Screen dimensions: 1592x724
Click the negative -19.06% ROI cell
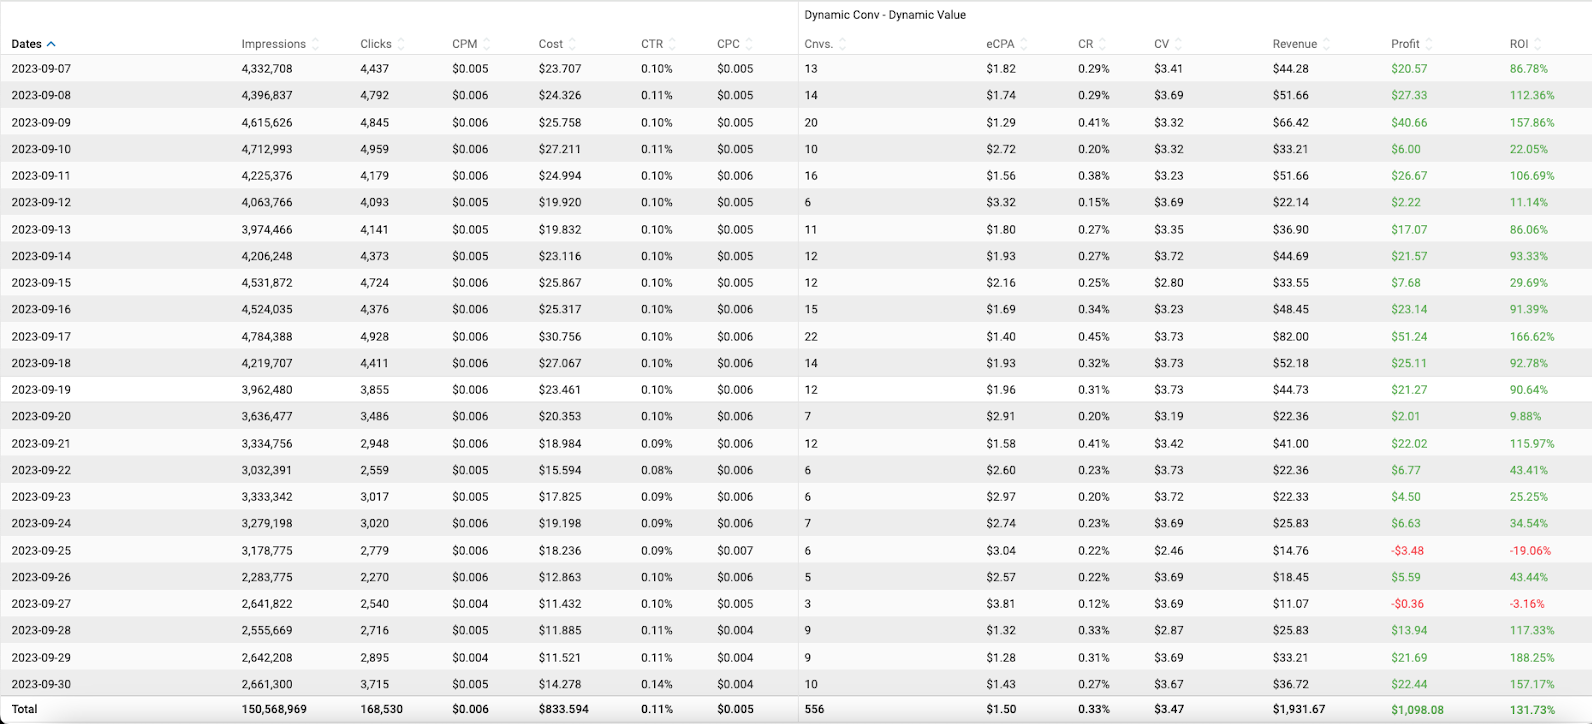pos(1530,551)
